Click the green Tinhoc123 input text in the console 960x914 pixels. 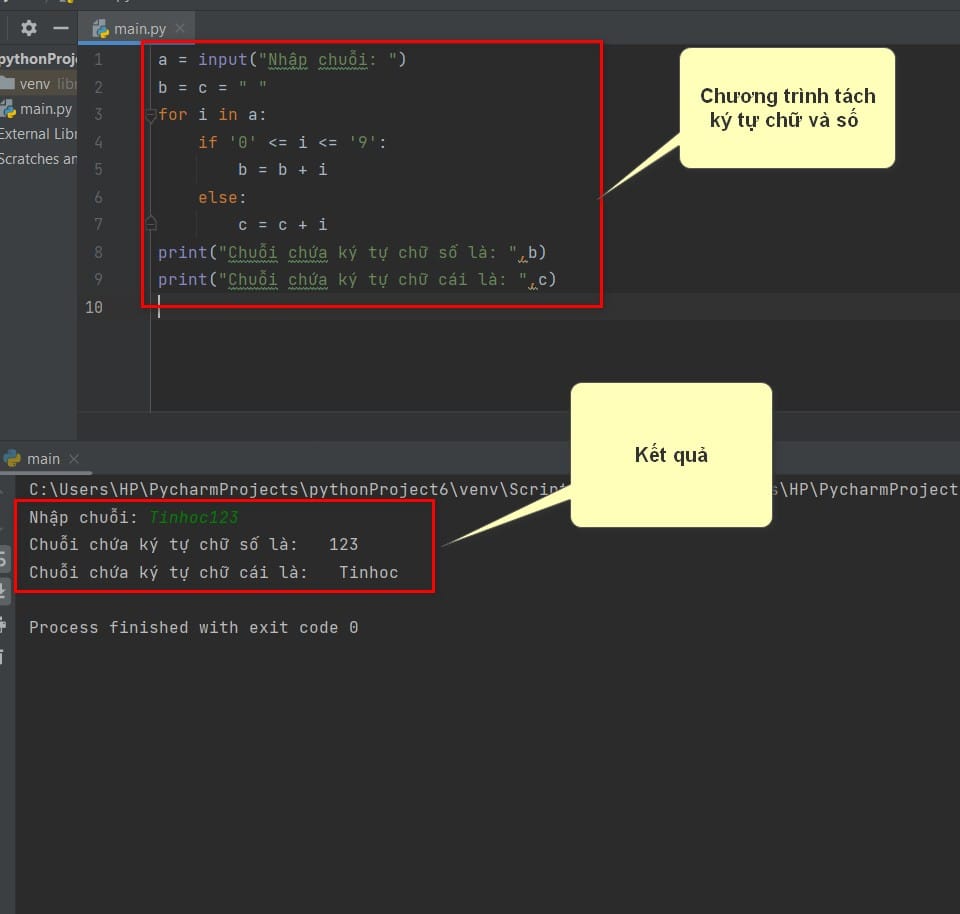(193, 517)
